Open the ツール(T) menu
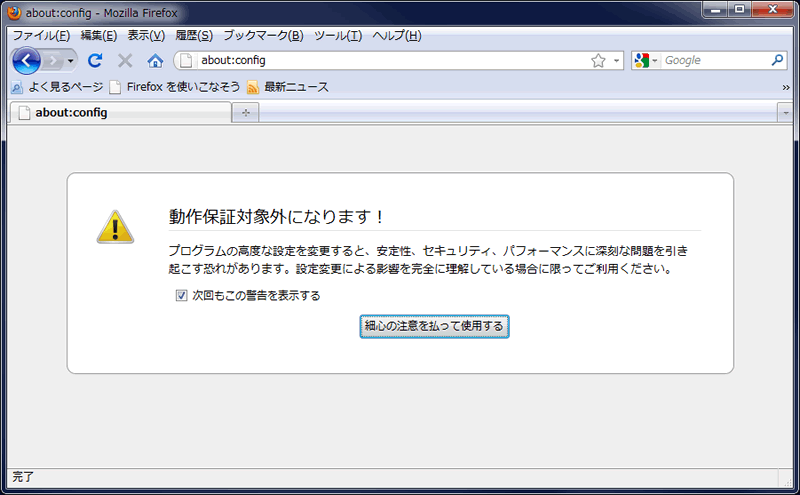800x495 pixels. pyautogui.click(x=338, y=35)
